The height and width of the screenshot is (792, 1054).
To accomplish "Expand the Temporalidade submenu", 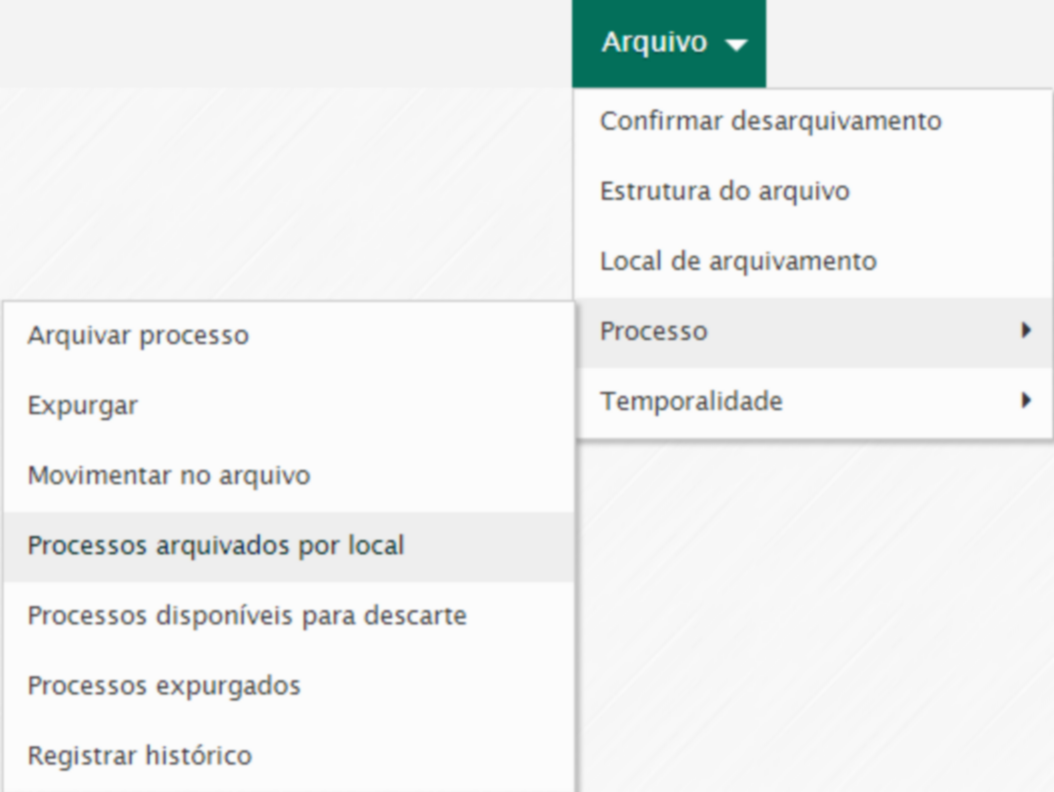I will (x=813, y=401).
